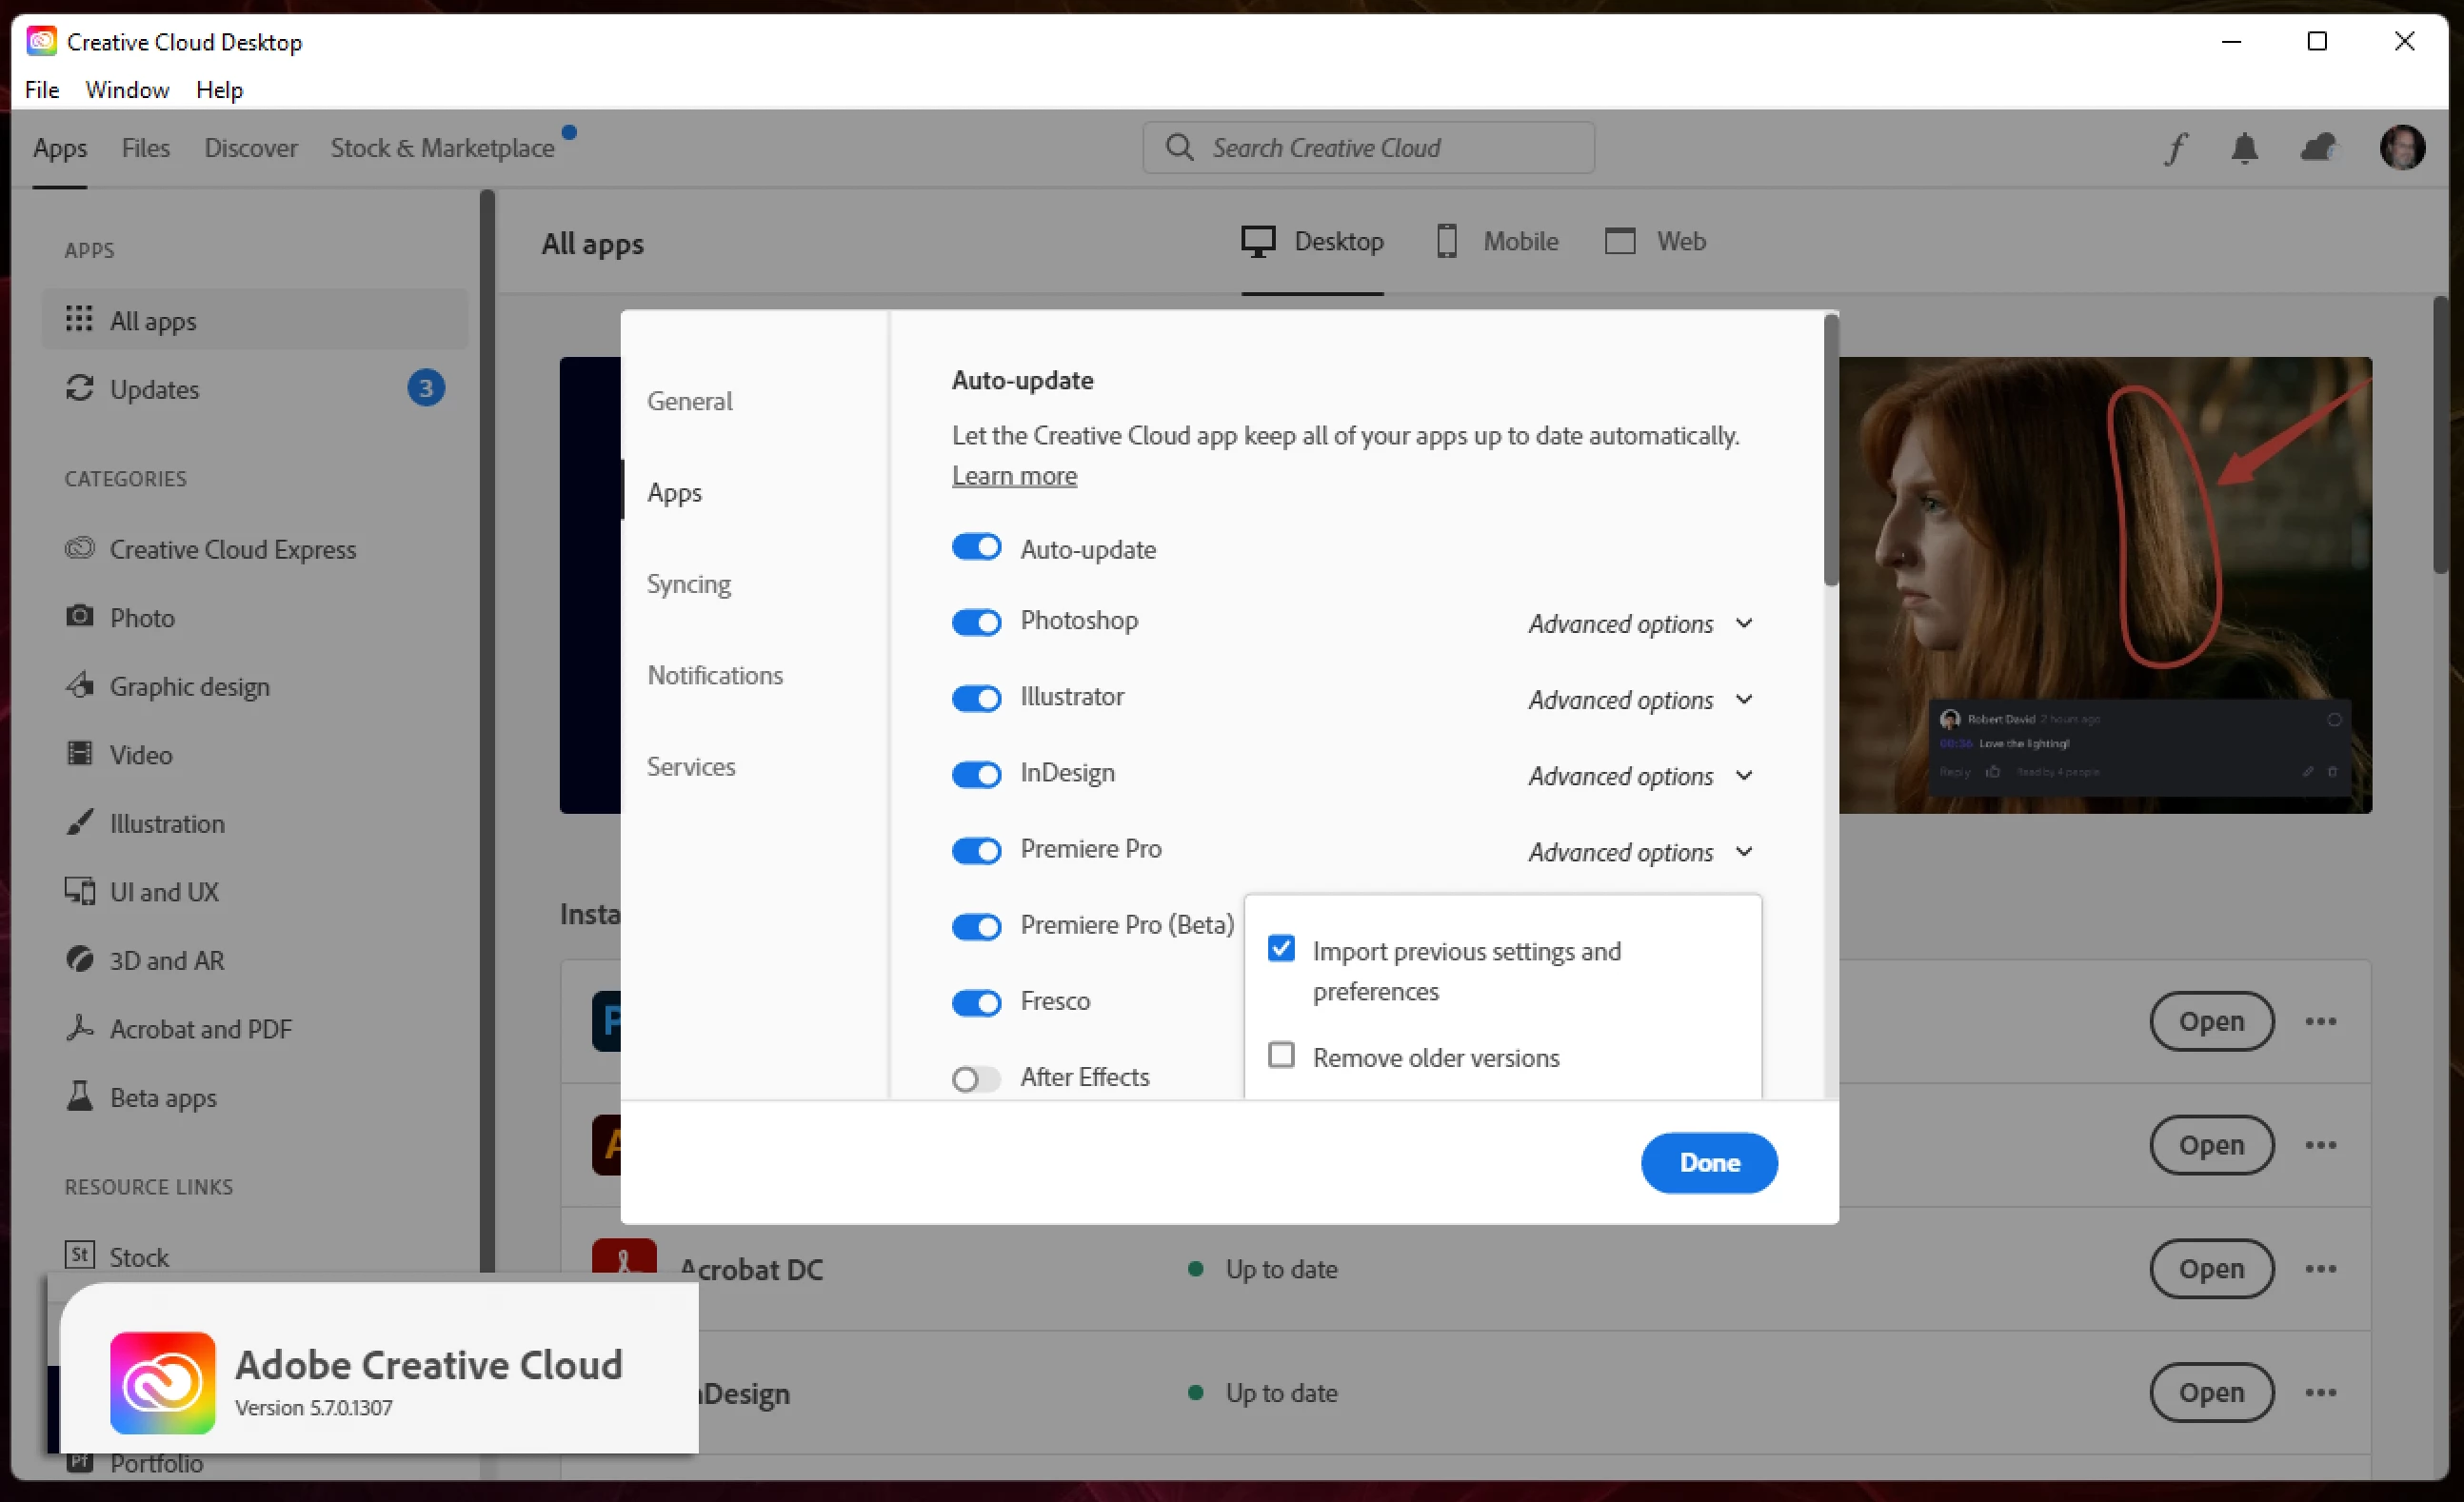
Task: Select the 3D and AR category icon
Action: click(79, 959)
